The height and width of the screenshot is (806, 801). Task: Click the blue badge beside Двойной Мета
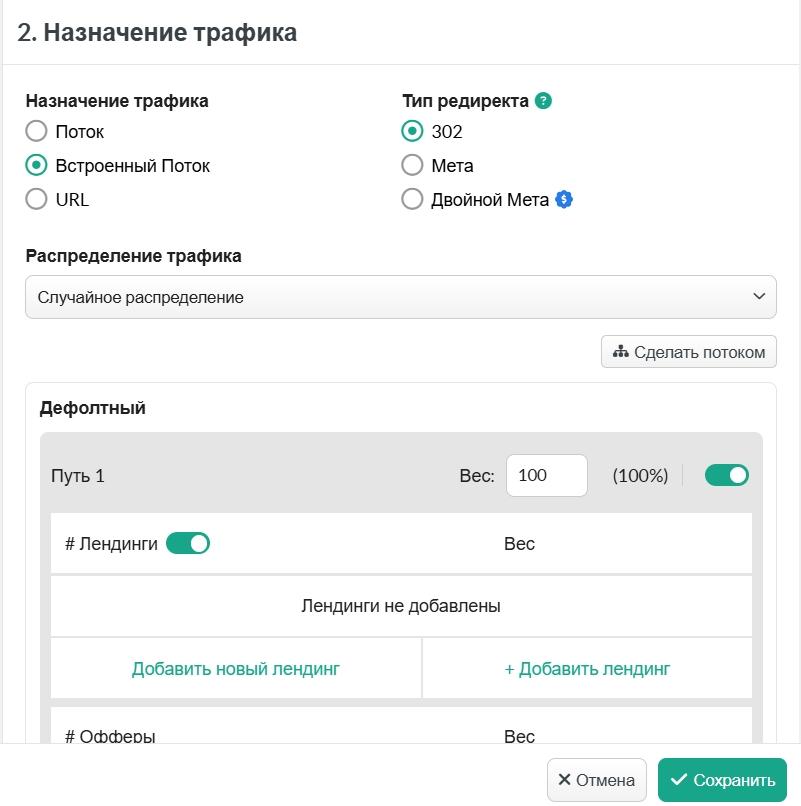[564, 199]
